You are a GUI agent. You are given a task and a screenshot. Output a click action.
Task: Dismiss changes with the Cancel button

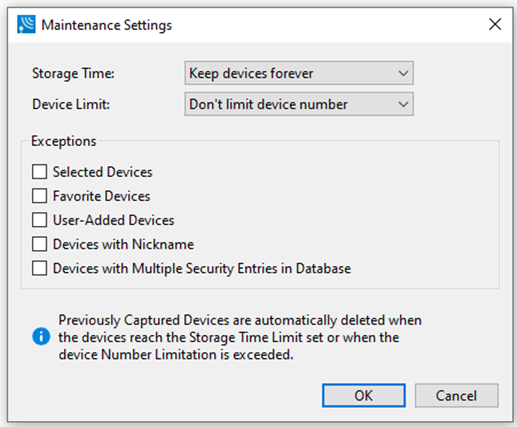coord(457,395)
